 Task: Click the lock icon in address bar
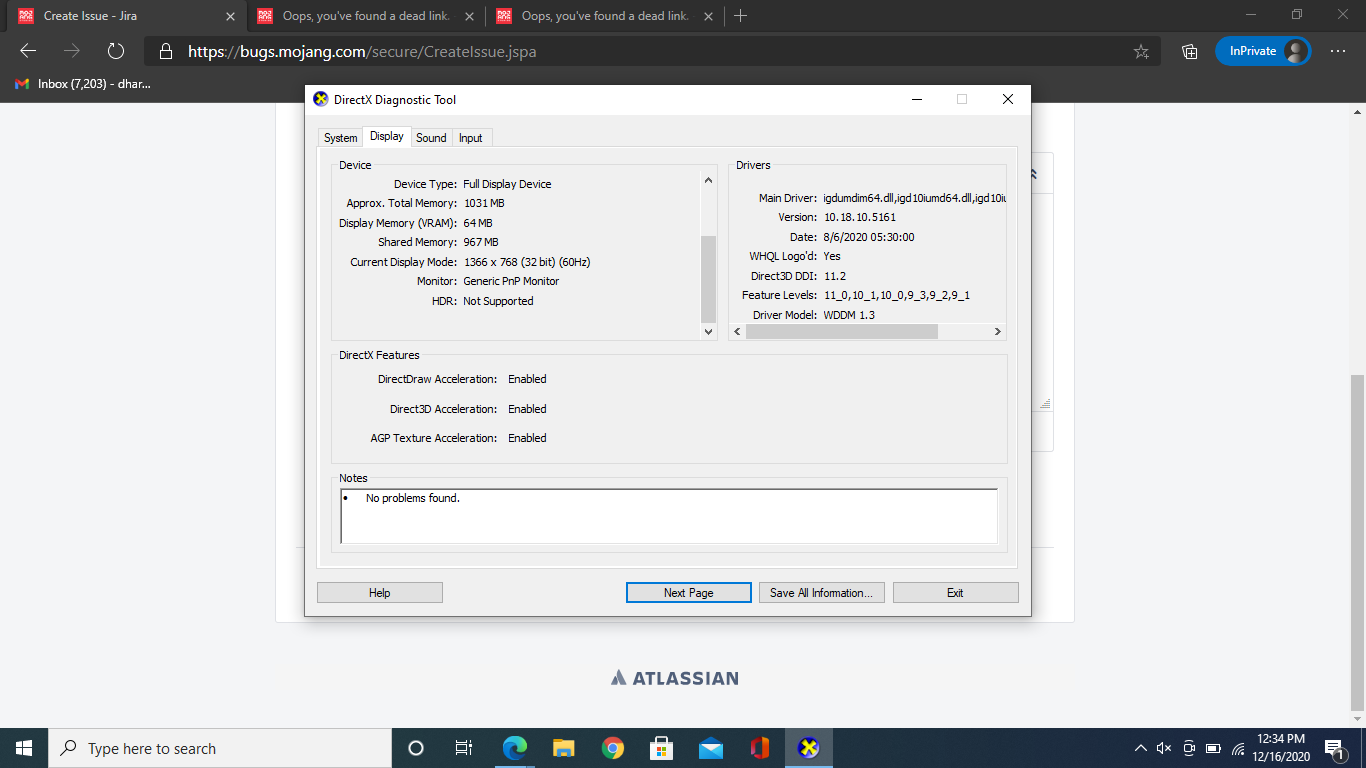click(x=166, y=51)
